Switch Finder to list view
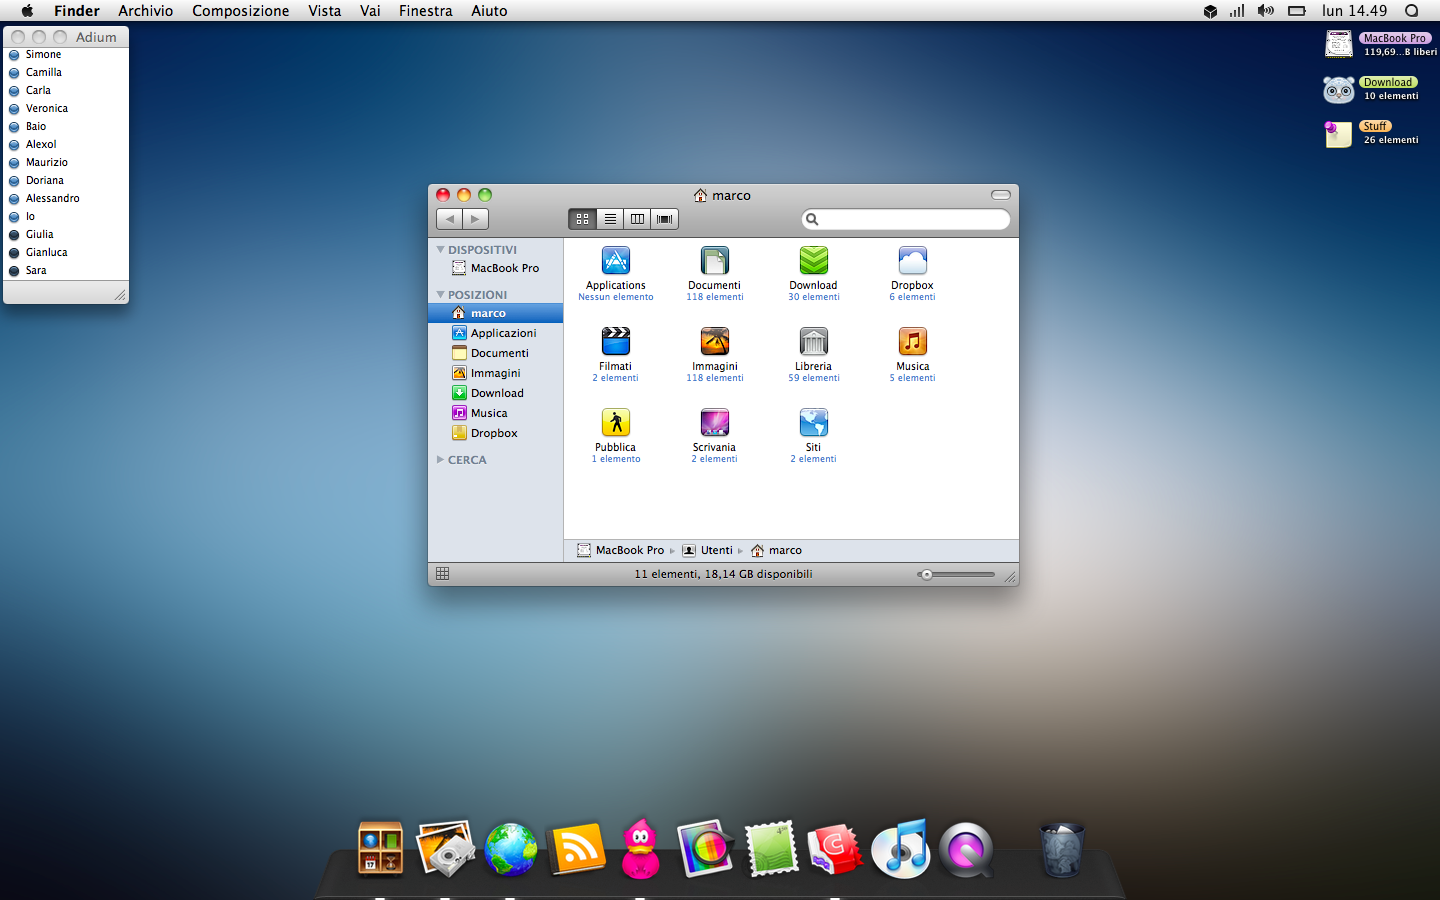The height and width of the screenshot is (900, 1440). [610, 219]
